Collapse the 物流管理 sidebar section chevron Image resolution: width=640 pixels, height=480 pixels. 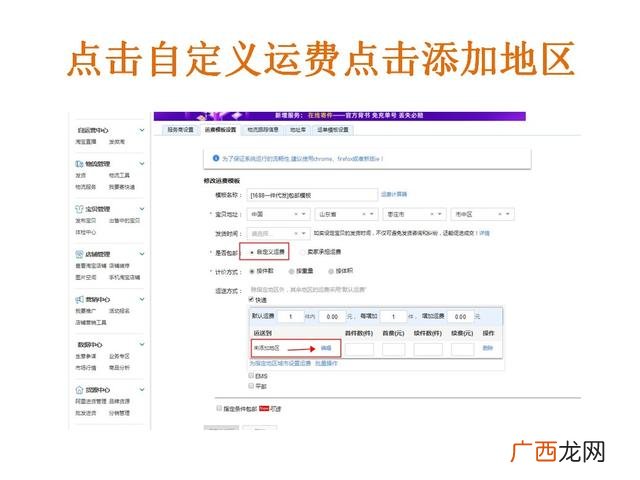click(142, 164)
